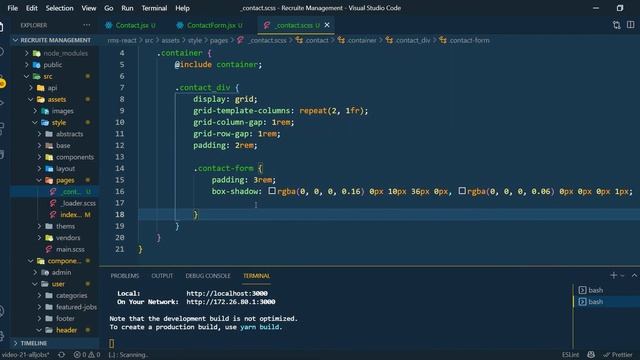Switch to TERMINAL panel tab
This screenshot has width=640, height=360.
pos(256,276)
